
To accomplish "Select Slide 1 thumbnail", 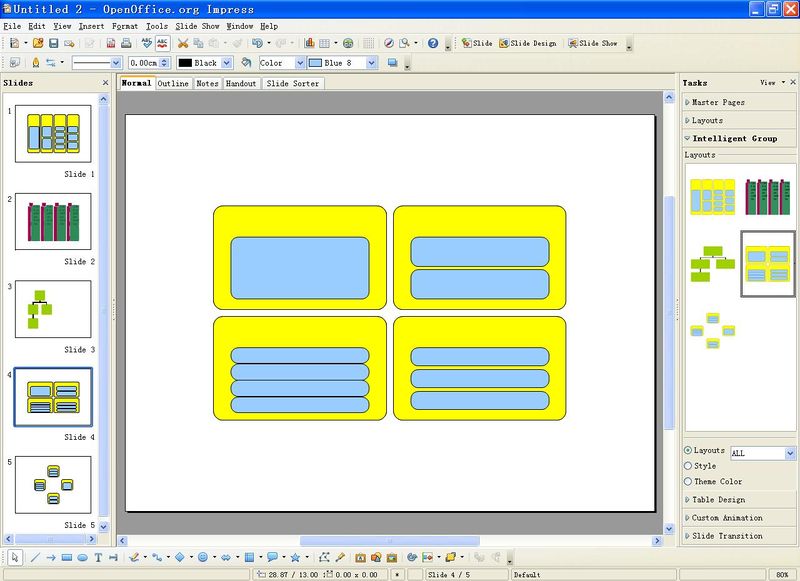I will click(53, 134).
